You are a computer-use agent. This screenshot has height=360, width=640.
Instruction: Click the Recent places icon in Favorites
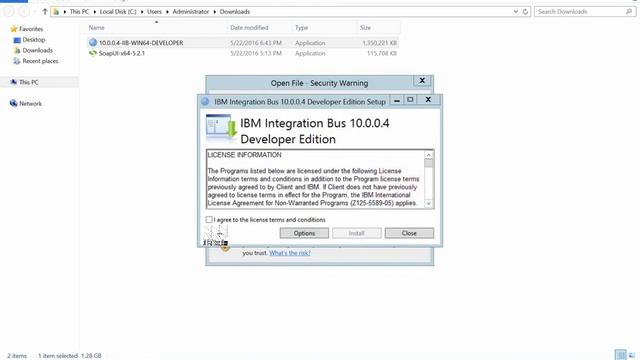coord(17,61)
